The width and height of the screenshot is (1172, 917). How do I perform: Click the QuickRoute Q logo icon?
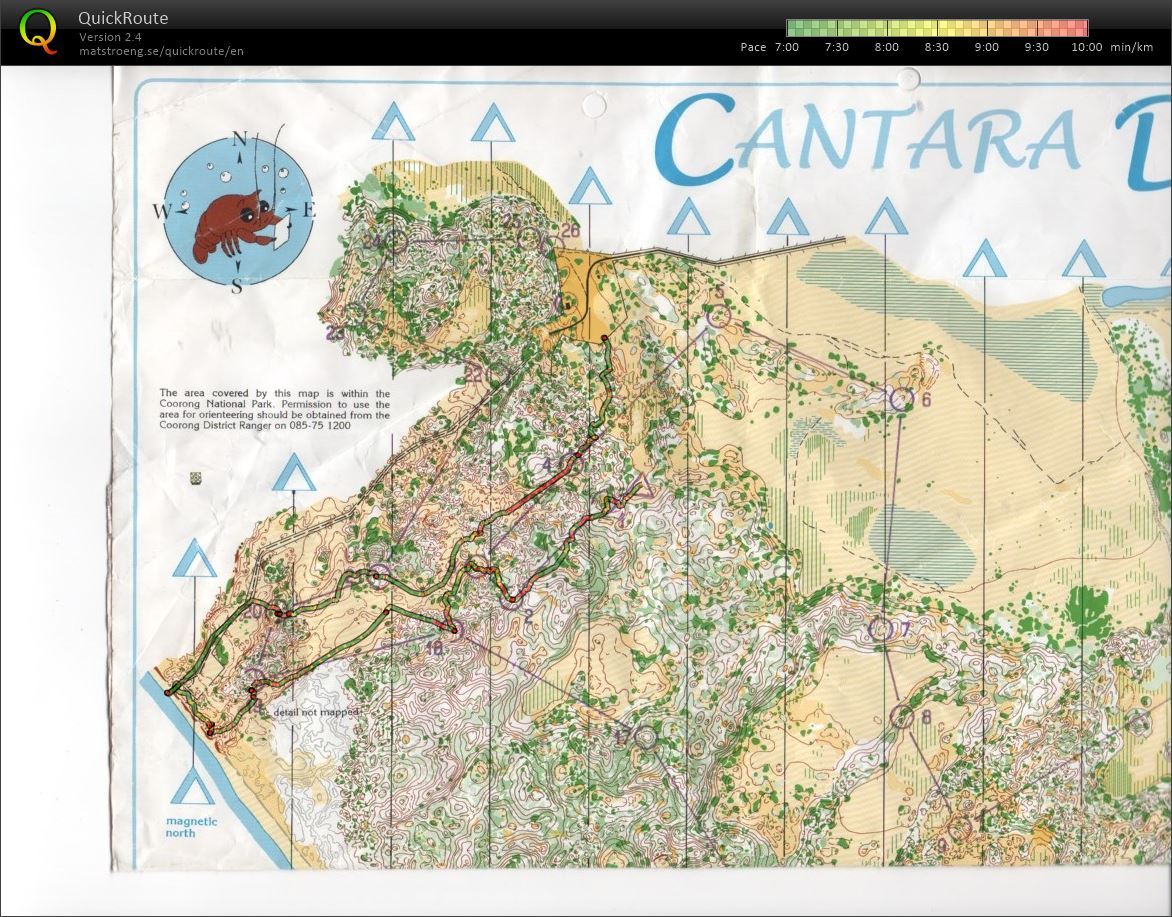click(x=38, y=31)
